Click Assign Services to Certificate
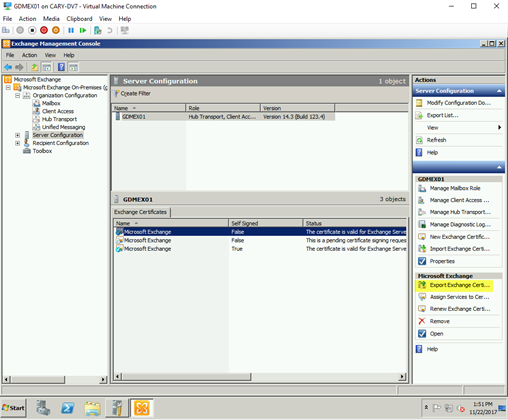 point(459,297)
